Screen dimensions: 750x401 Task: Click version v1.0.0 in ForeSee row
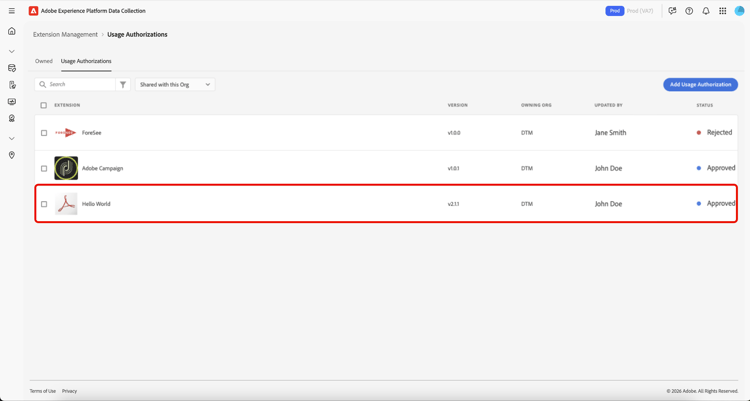tap(454, 133)
